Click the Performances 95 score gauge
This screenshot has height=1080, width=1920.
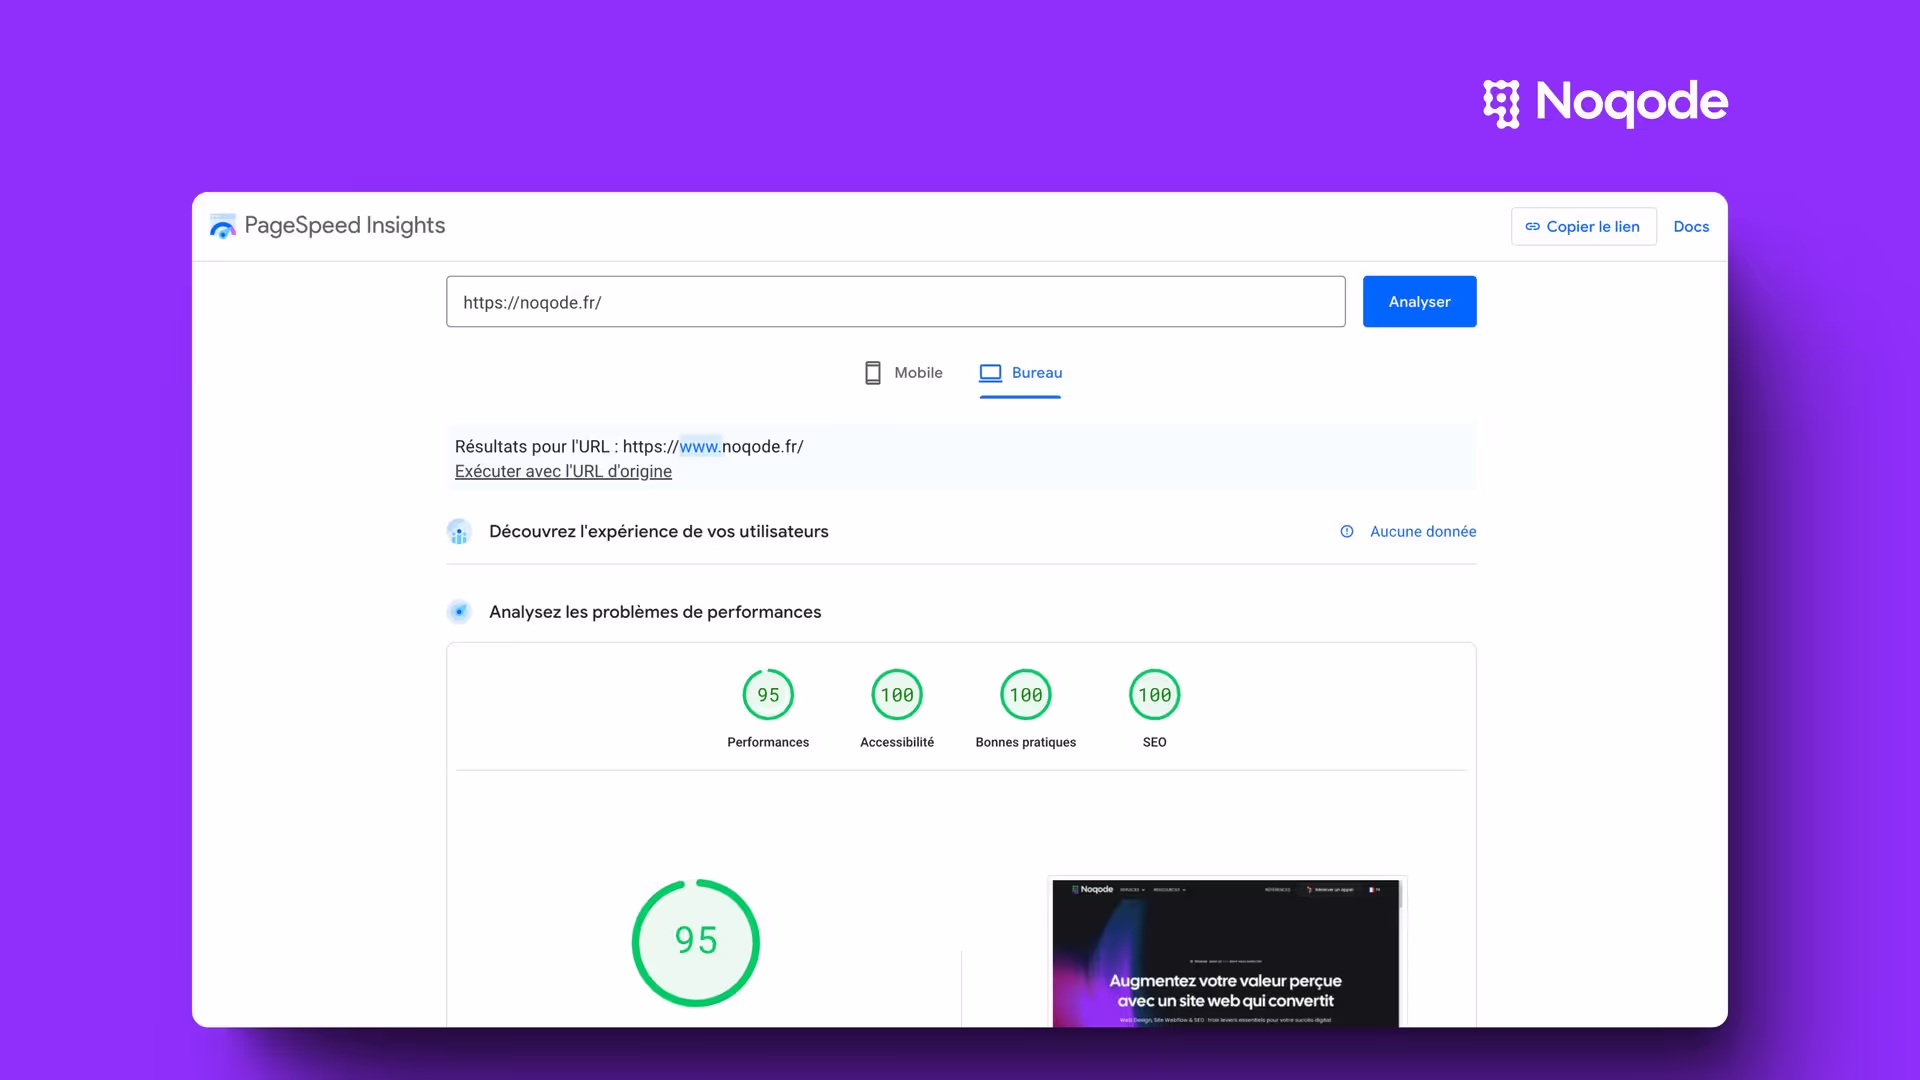pos(768,695)
